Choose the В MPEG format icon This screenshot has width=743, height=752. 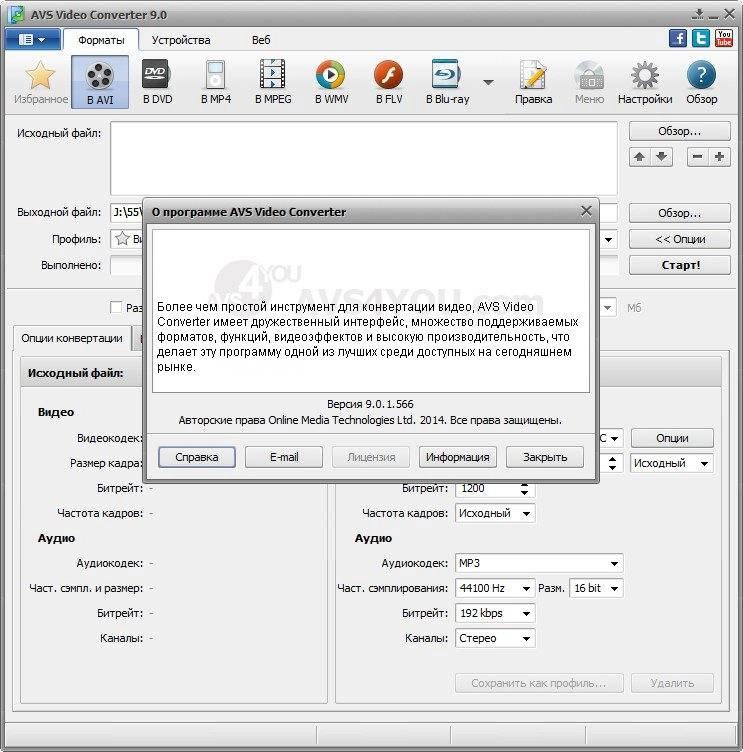click(273, 82)
